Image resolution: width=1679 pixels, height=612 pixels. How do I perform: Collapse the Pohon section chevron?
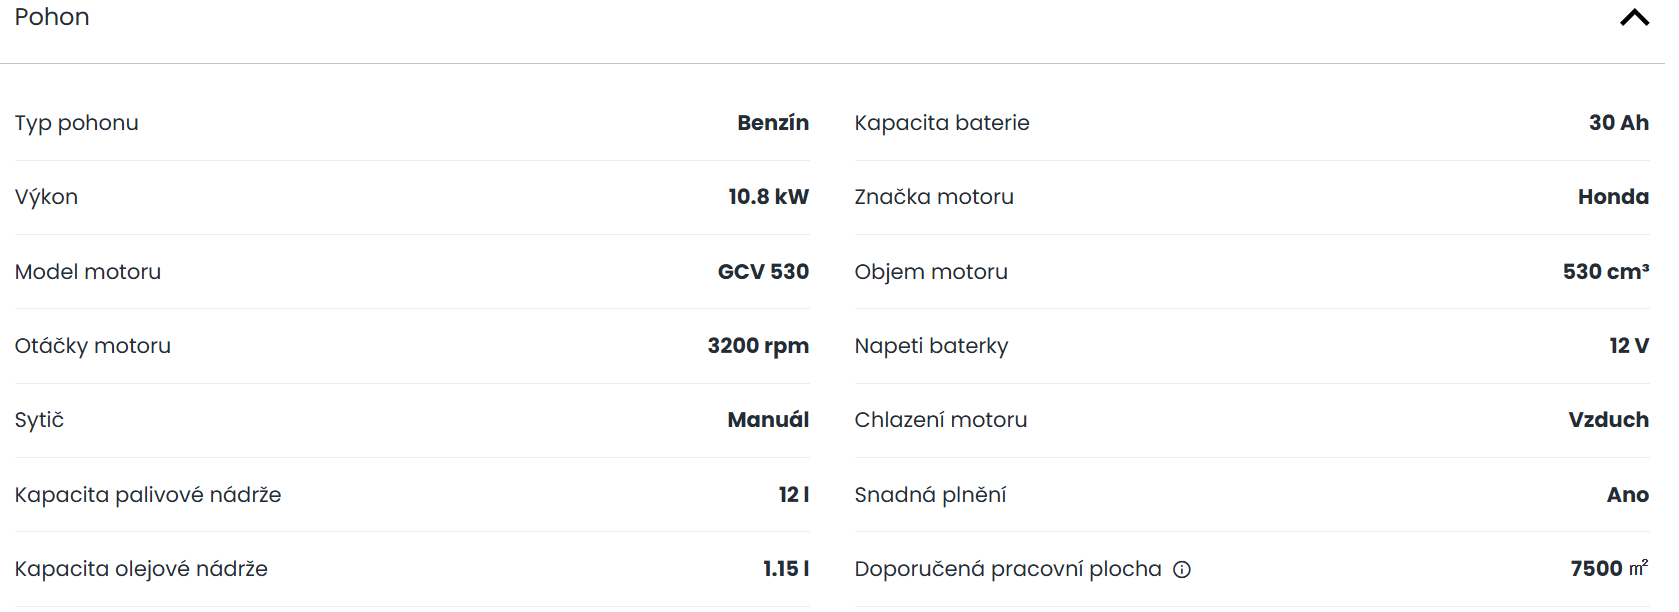1634,18
